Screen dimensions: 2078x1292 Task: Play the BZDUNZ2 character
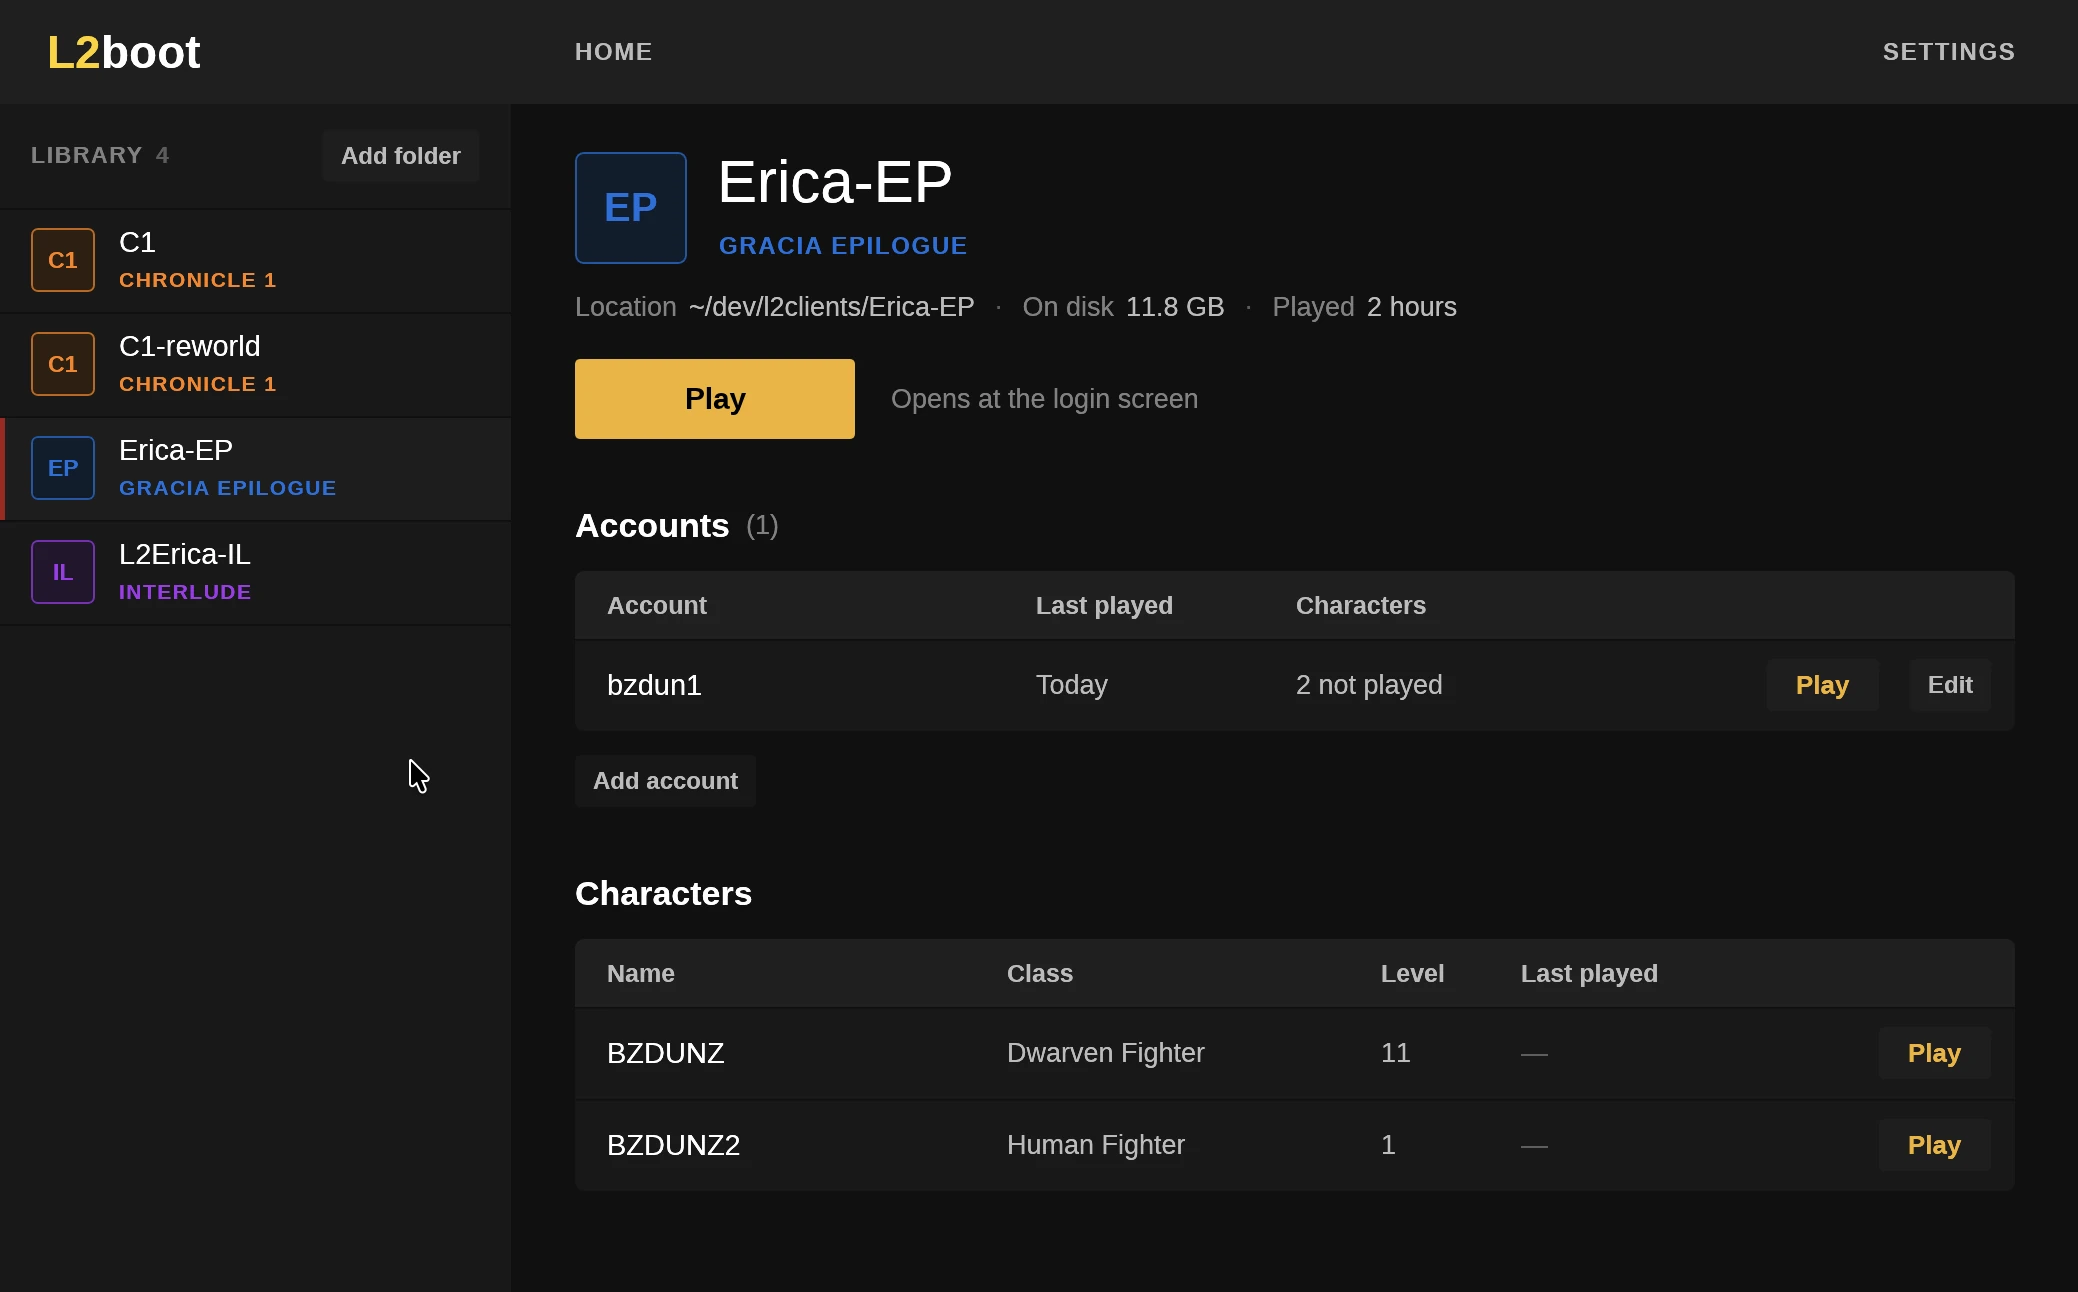point(1935,1145)
